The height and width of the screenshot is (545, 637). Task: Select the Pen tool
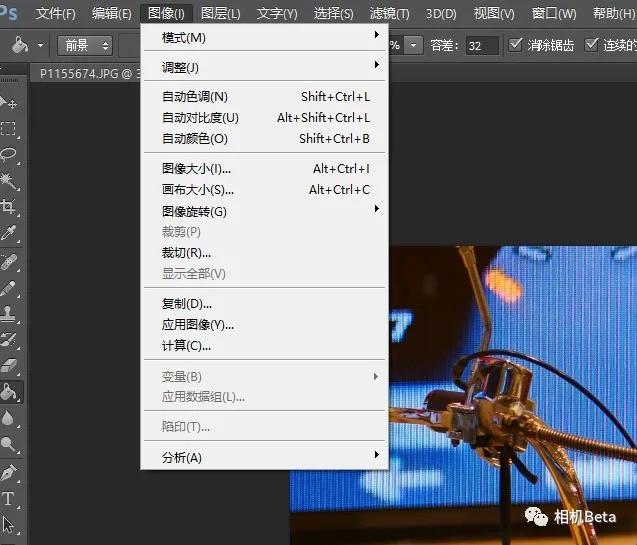click(x=9, y=472)
